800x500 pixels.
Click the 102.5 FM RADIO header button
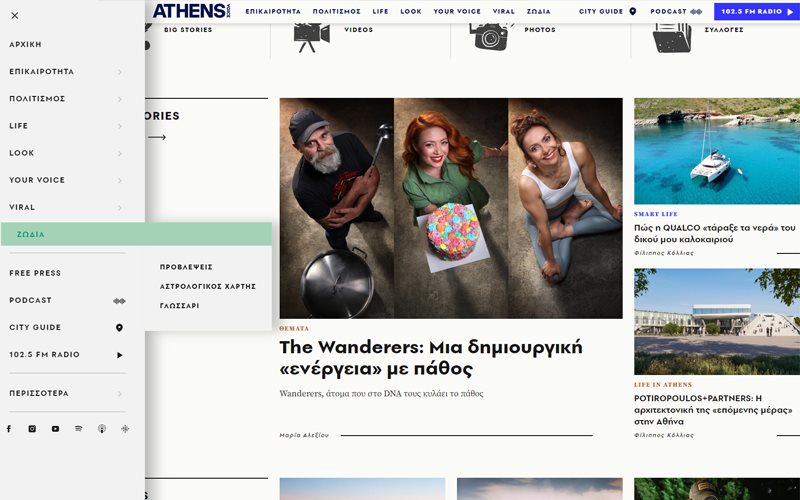pos(757,11)
